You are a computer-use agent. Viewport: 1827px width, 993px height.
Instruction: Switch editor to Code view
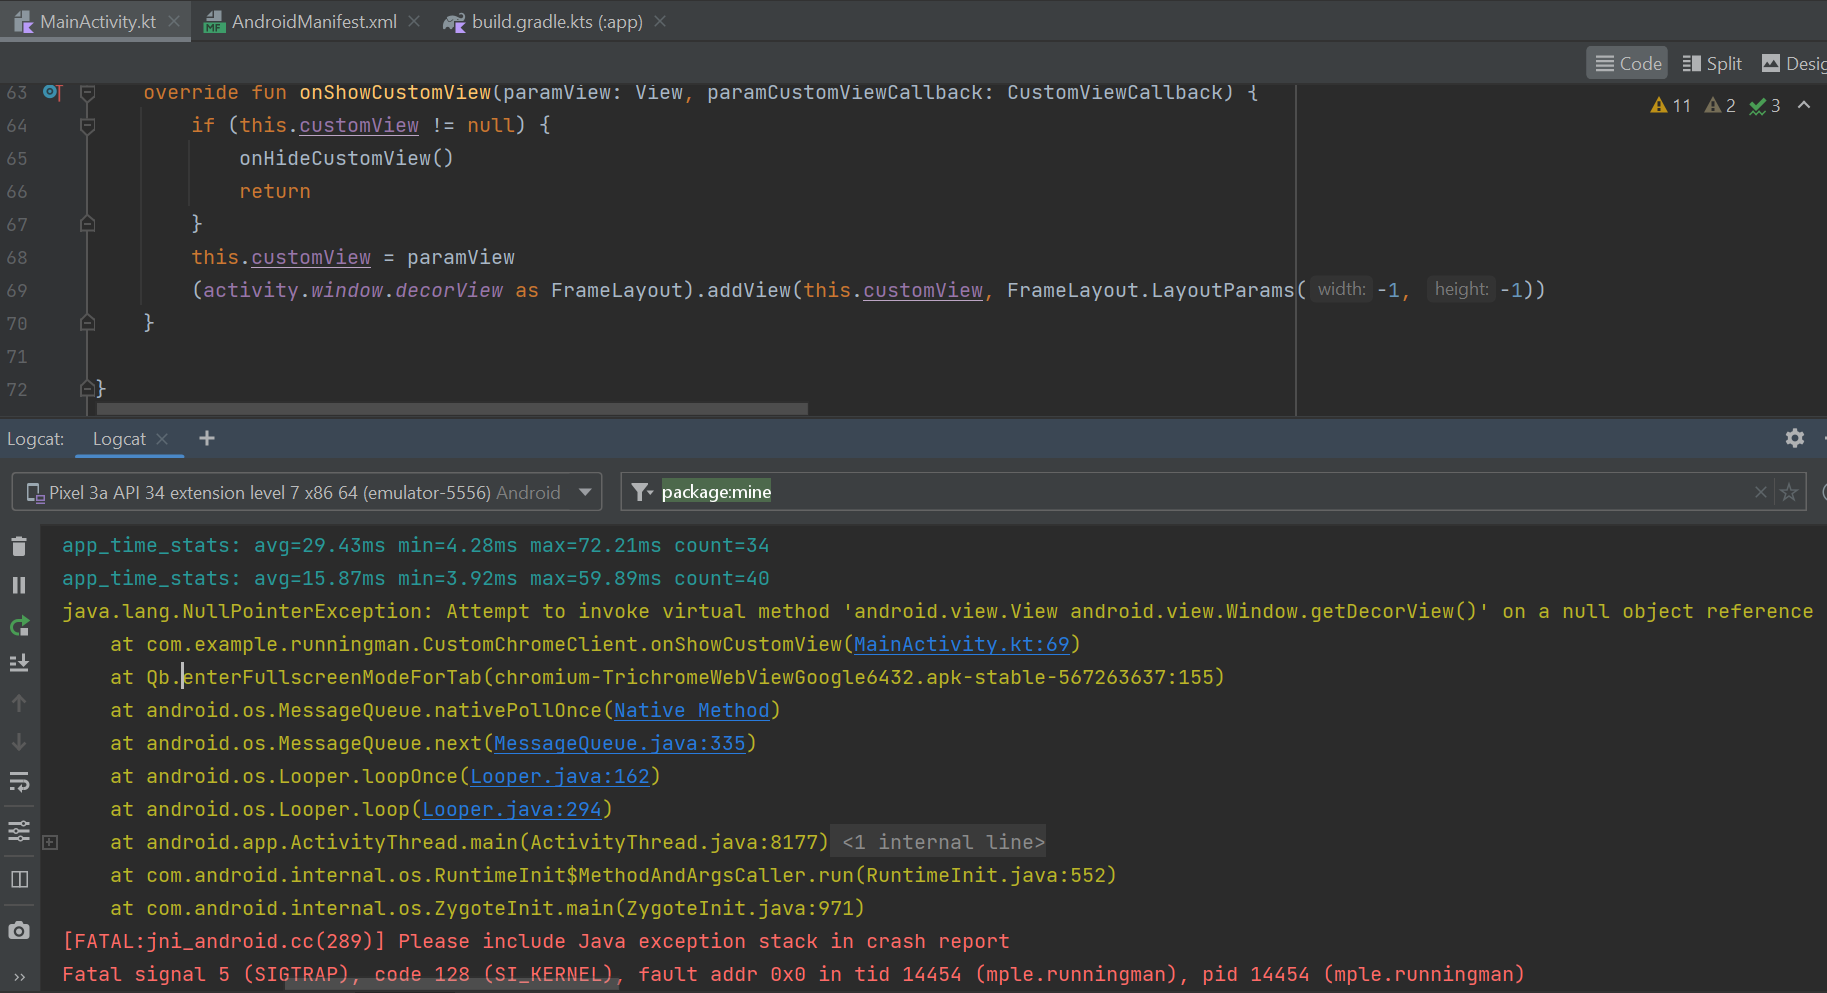(1628, 63)
